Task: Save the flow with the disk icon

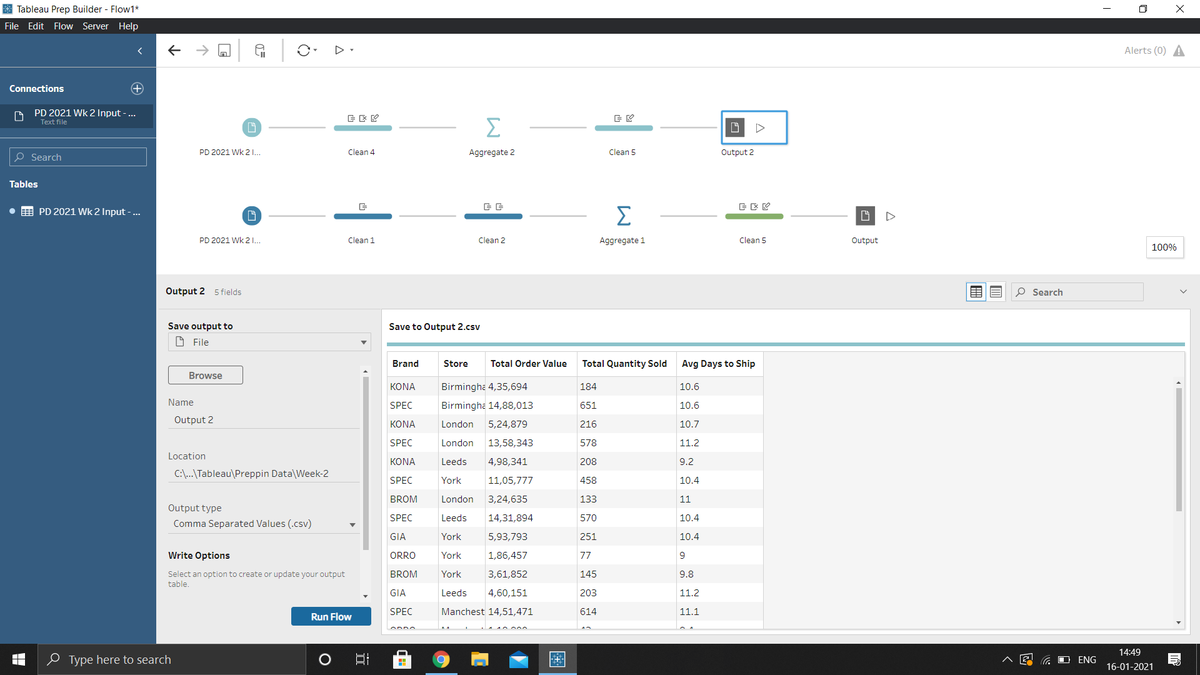Action: coord(225,50)
